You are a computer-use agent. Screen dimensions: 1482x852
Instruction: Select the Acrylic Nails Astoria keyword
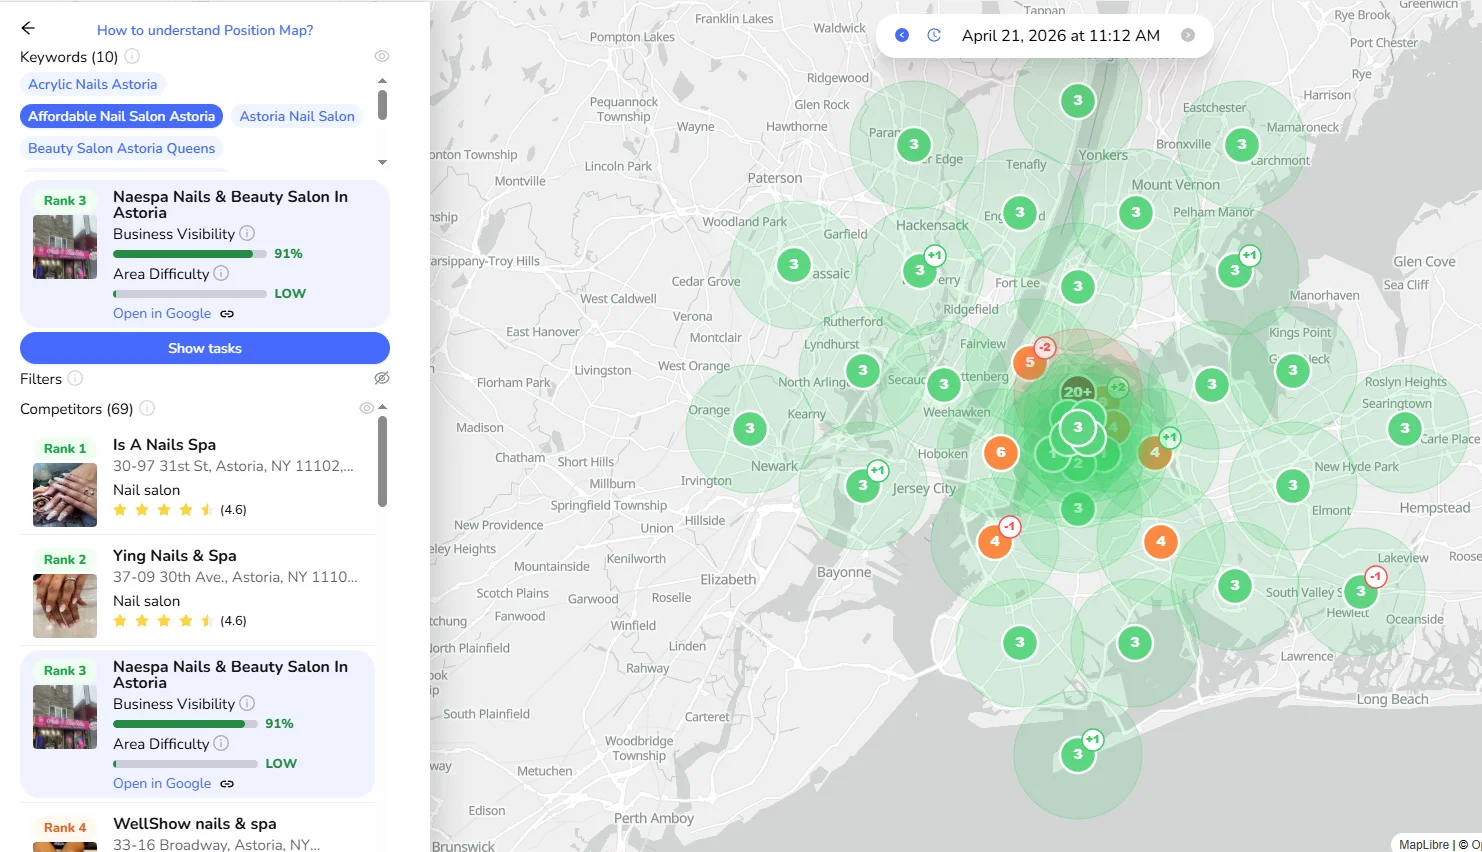(x=93, y=84)
